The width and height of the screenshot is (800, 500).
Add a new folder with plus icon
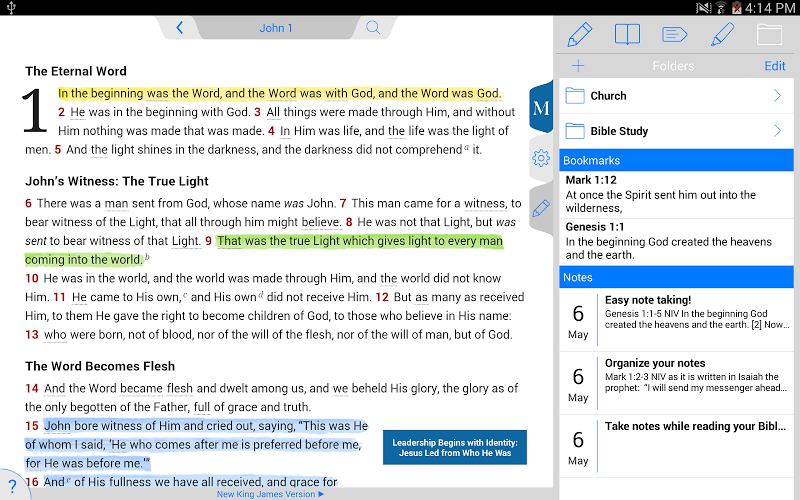[578, 66]
